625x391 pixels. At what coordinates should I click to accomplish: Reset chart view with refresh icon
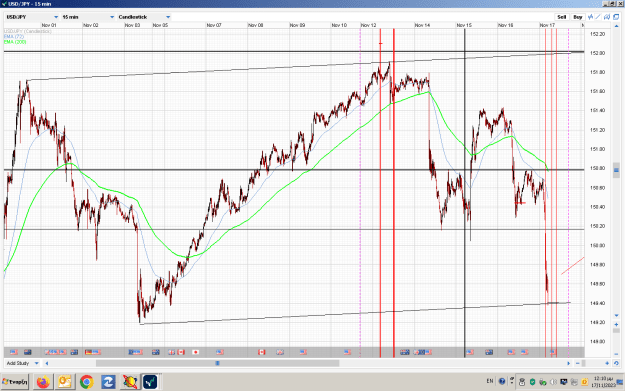(x=616, y=363)
